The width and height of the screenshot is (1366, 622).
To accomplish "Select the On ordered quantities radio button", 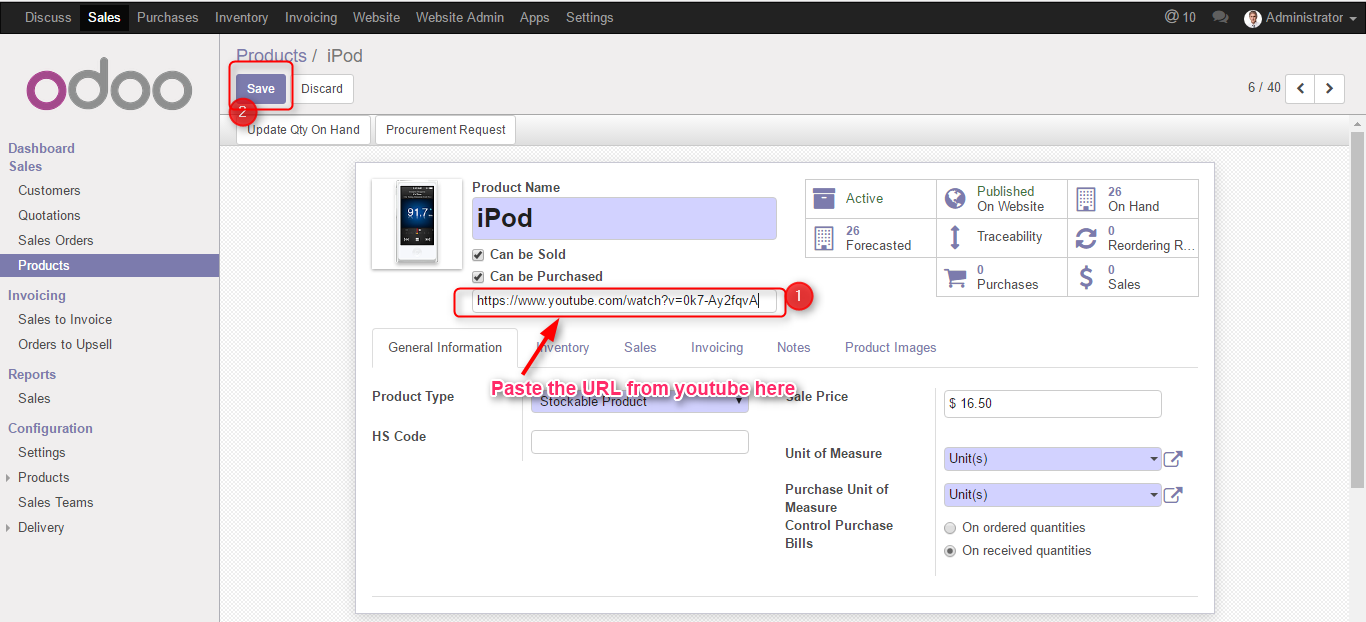I will click(950, 528).
